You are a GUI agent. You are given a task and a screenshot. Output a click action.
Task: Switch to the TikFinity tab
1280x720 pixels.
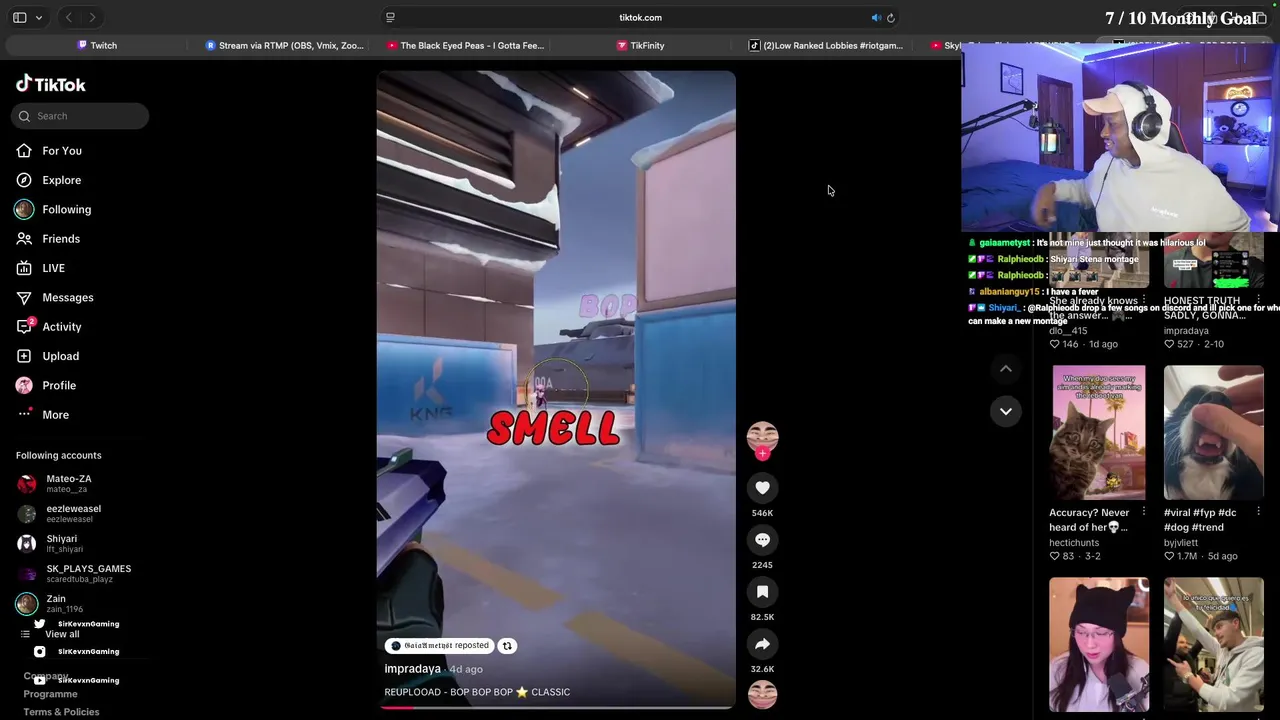click(640, 45)
